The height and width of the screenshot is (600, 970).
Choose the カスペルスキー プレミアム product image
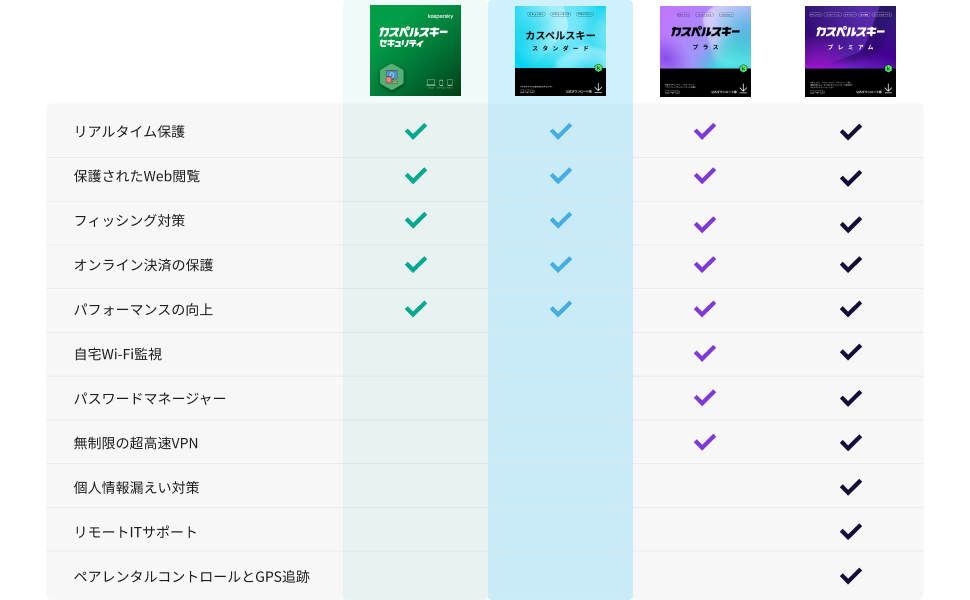tap(850, 50)
